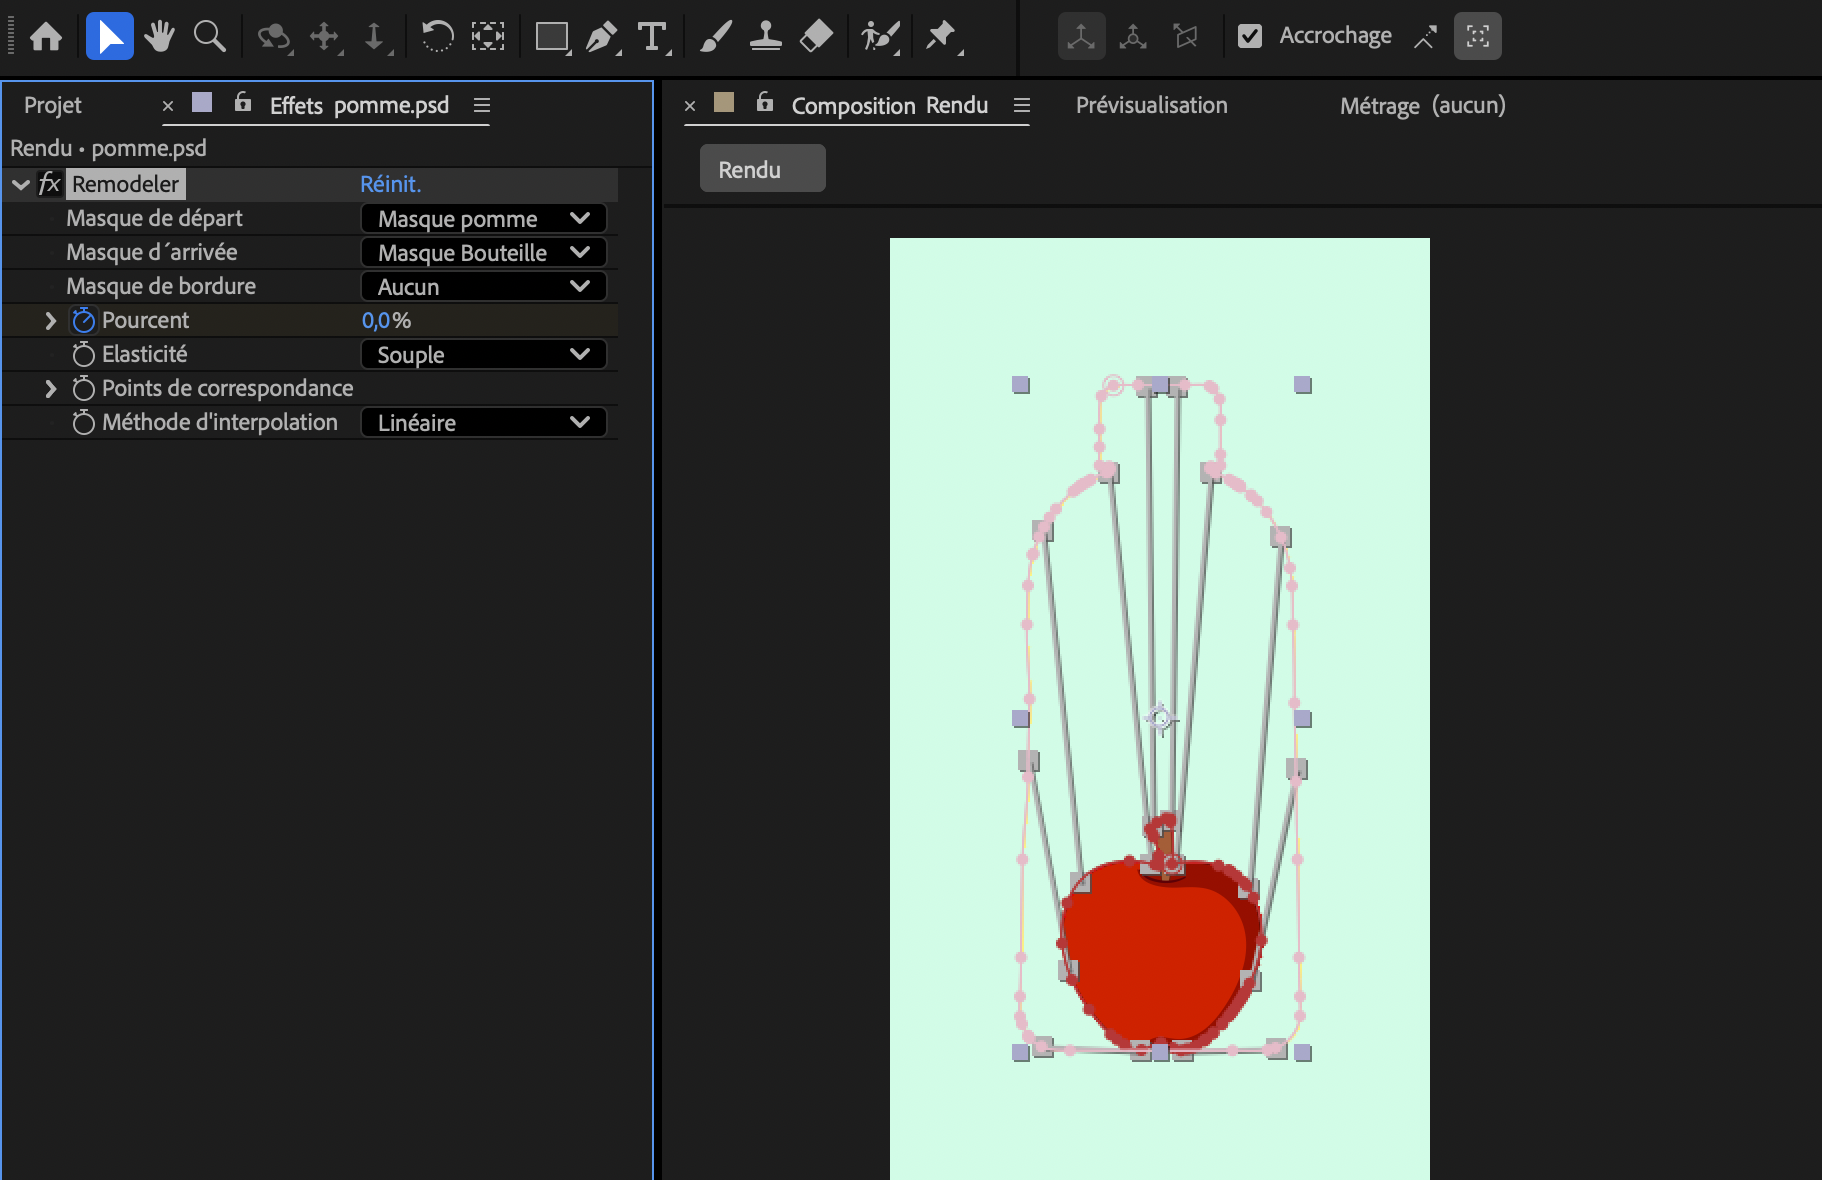The height and width of the screenshot is (1180, 1822).
Task: Switch to the Prévisualisation tab
Action: coord(1151,105)
